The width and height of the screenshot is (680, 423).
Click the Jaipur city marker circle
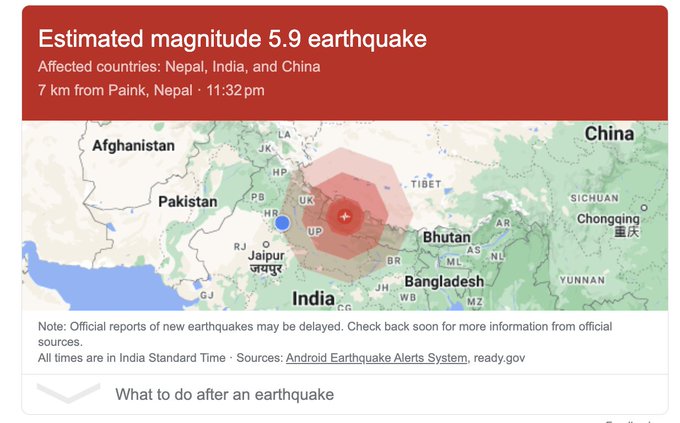[266, 245]
